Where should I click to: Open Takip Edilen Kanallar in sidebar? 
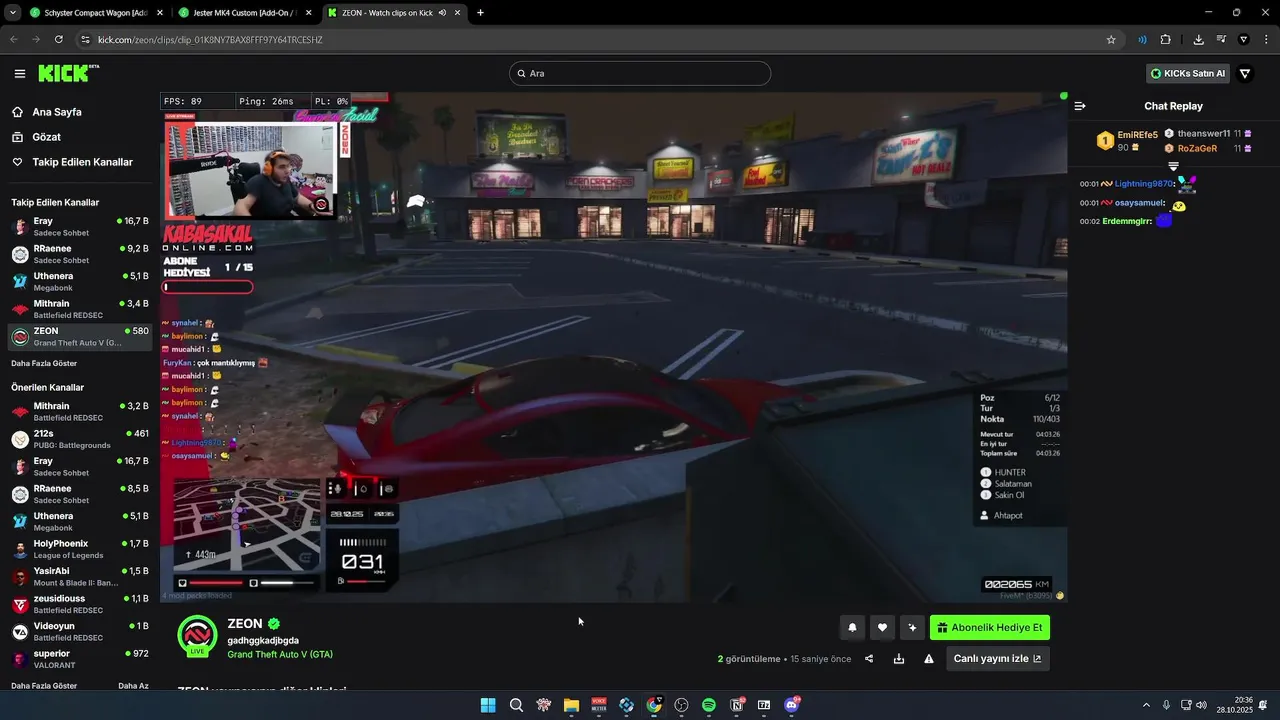pyautogui.click(x=80, y=162)
